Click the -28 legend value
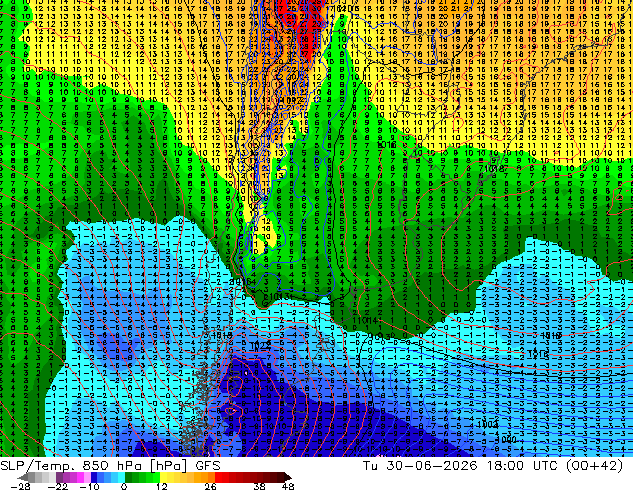 point(20,486)
